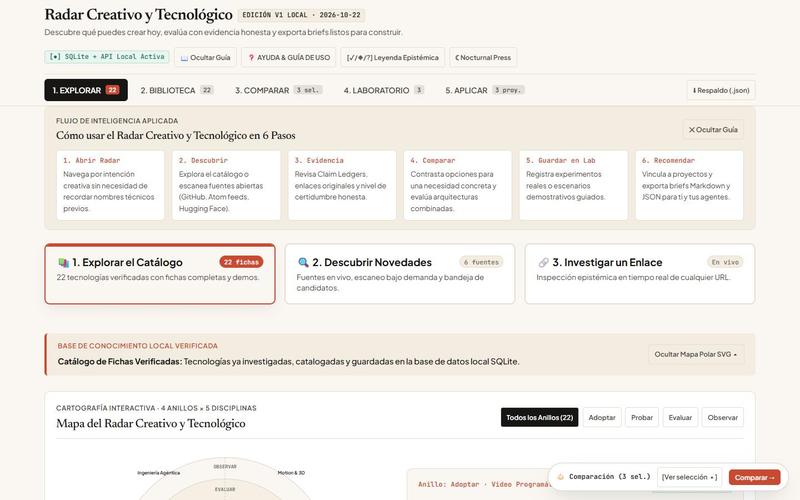
Task: Click the red question mark help icon
Action: coord(251,58)
